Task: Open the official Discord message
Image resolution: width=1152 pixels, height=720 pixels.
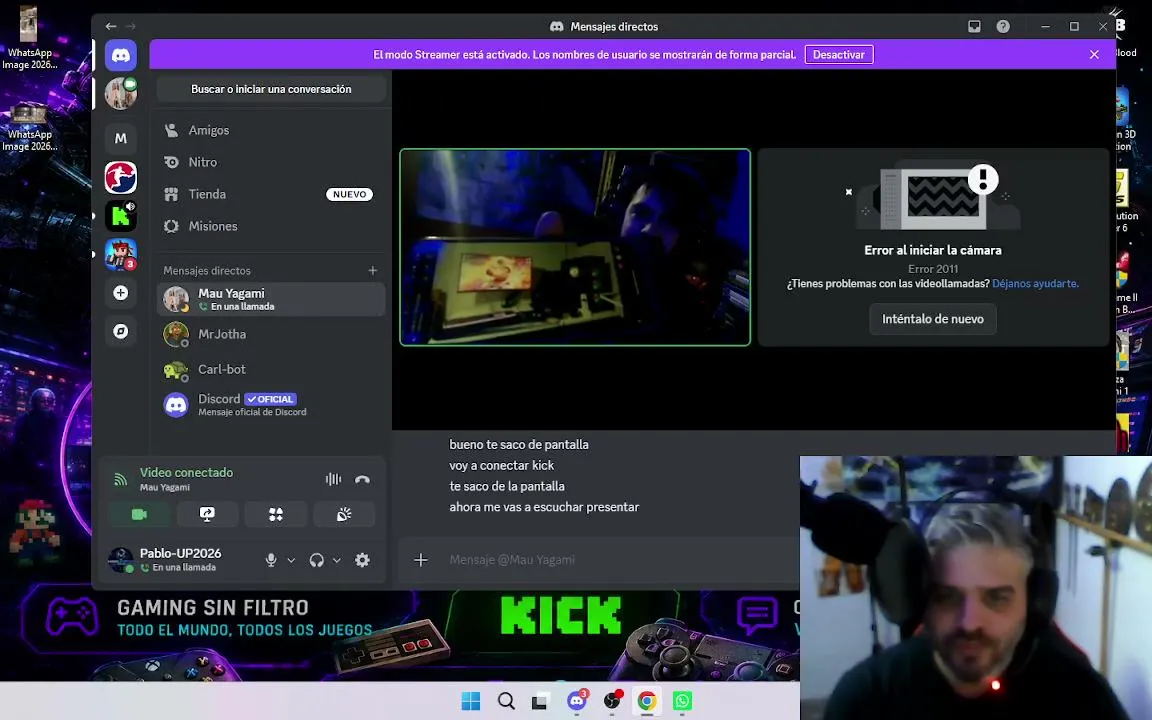Action: (271, 405)
